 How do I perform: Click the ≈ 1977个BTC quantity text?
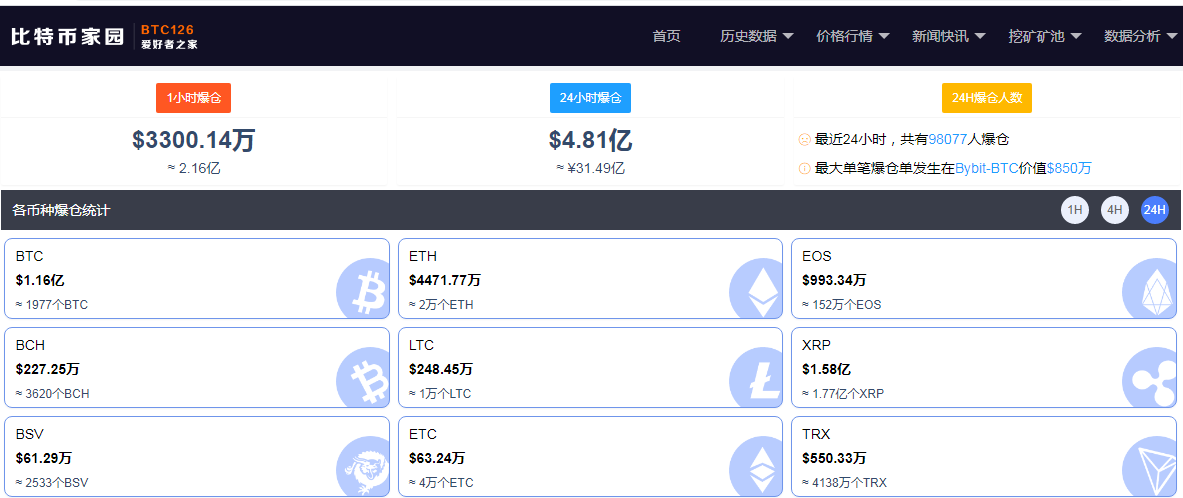coord(51,306)
